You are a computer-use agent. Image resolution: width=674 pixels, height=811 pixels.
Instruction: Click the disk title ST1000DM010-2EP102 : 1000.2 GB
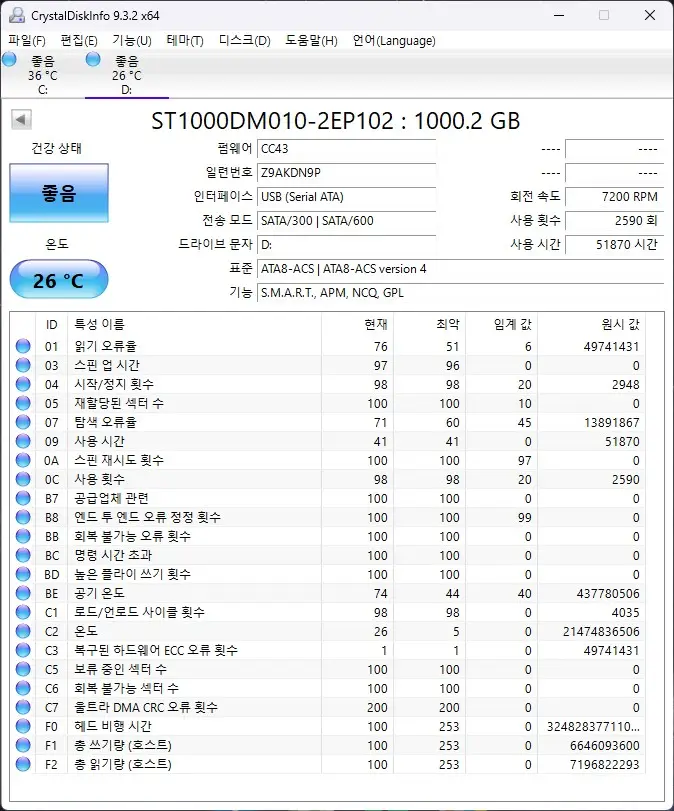tap(335, 121)
